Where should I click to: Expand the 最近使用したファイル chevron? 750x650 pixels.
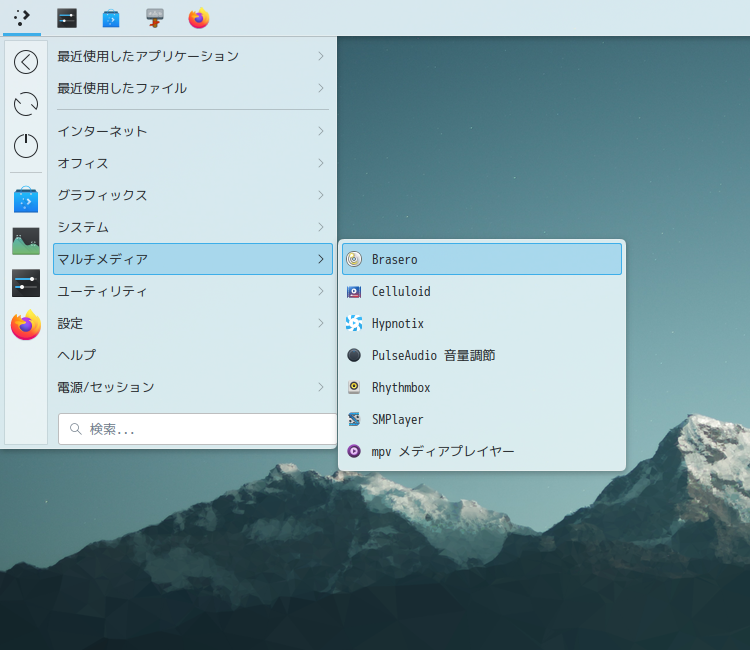(x=321, y=88)
